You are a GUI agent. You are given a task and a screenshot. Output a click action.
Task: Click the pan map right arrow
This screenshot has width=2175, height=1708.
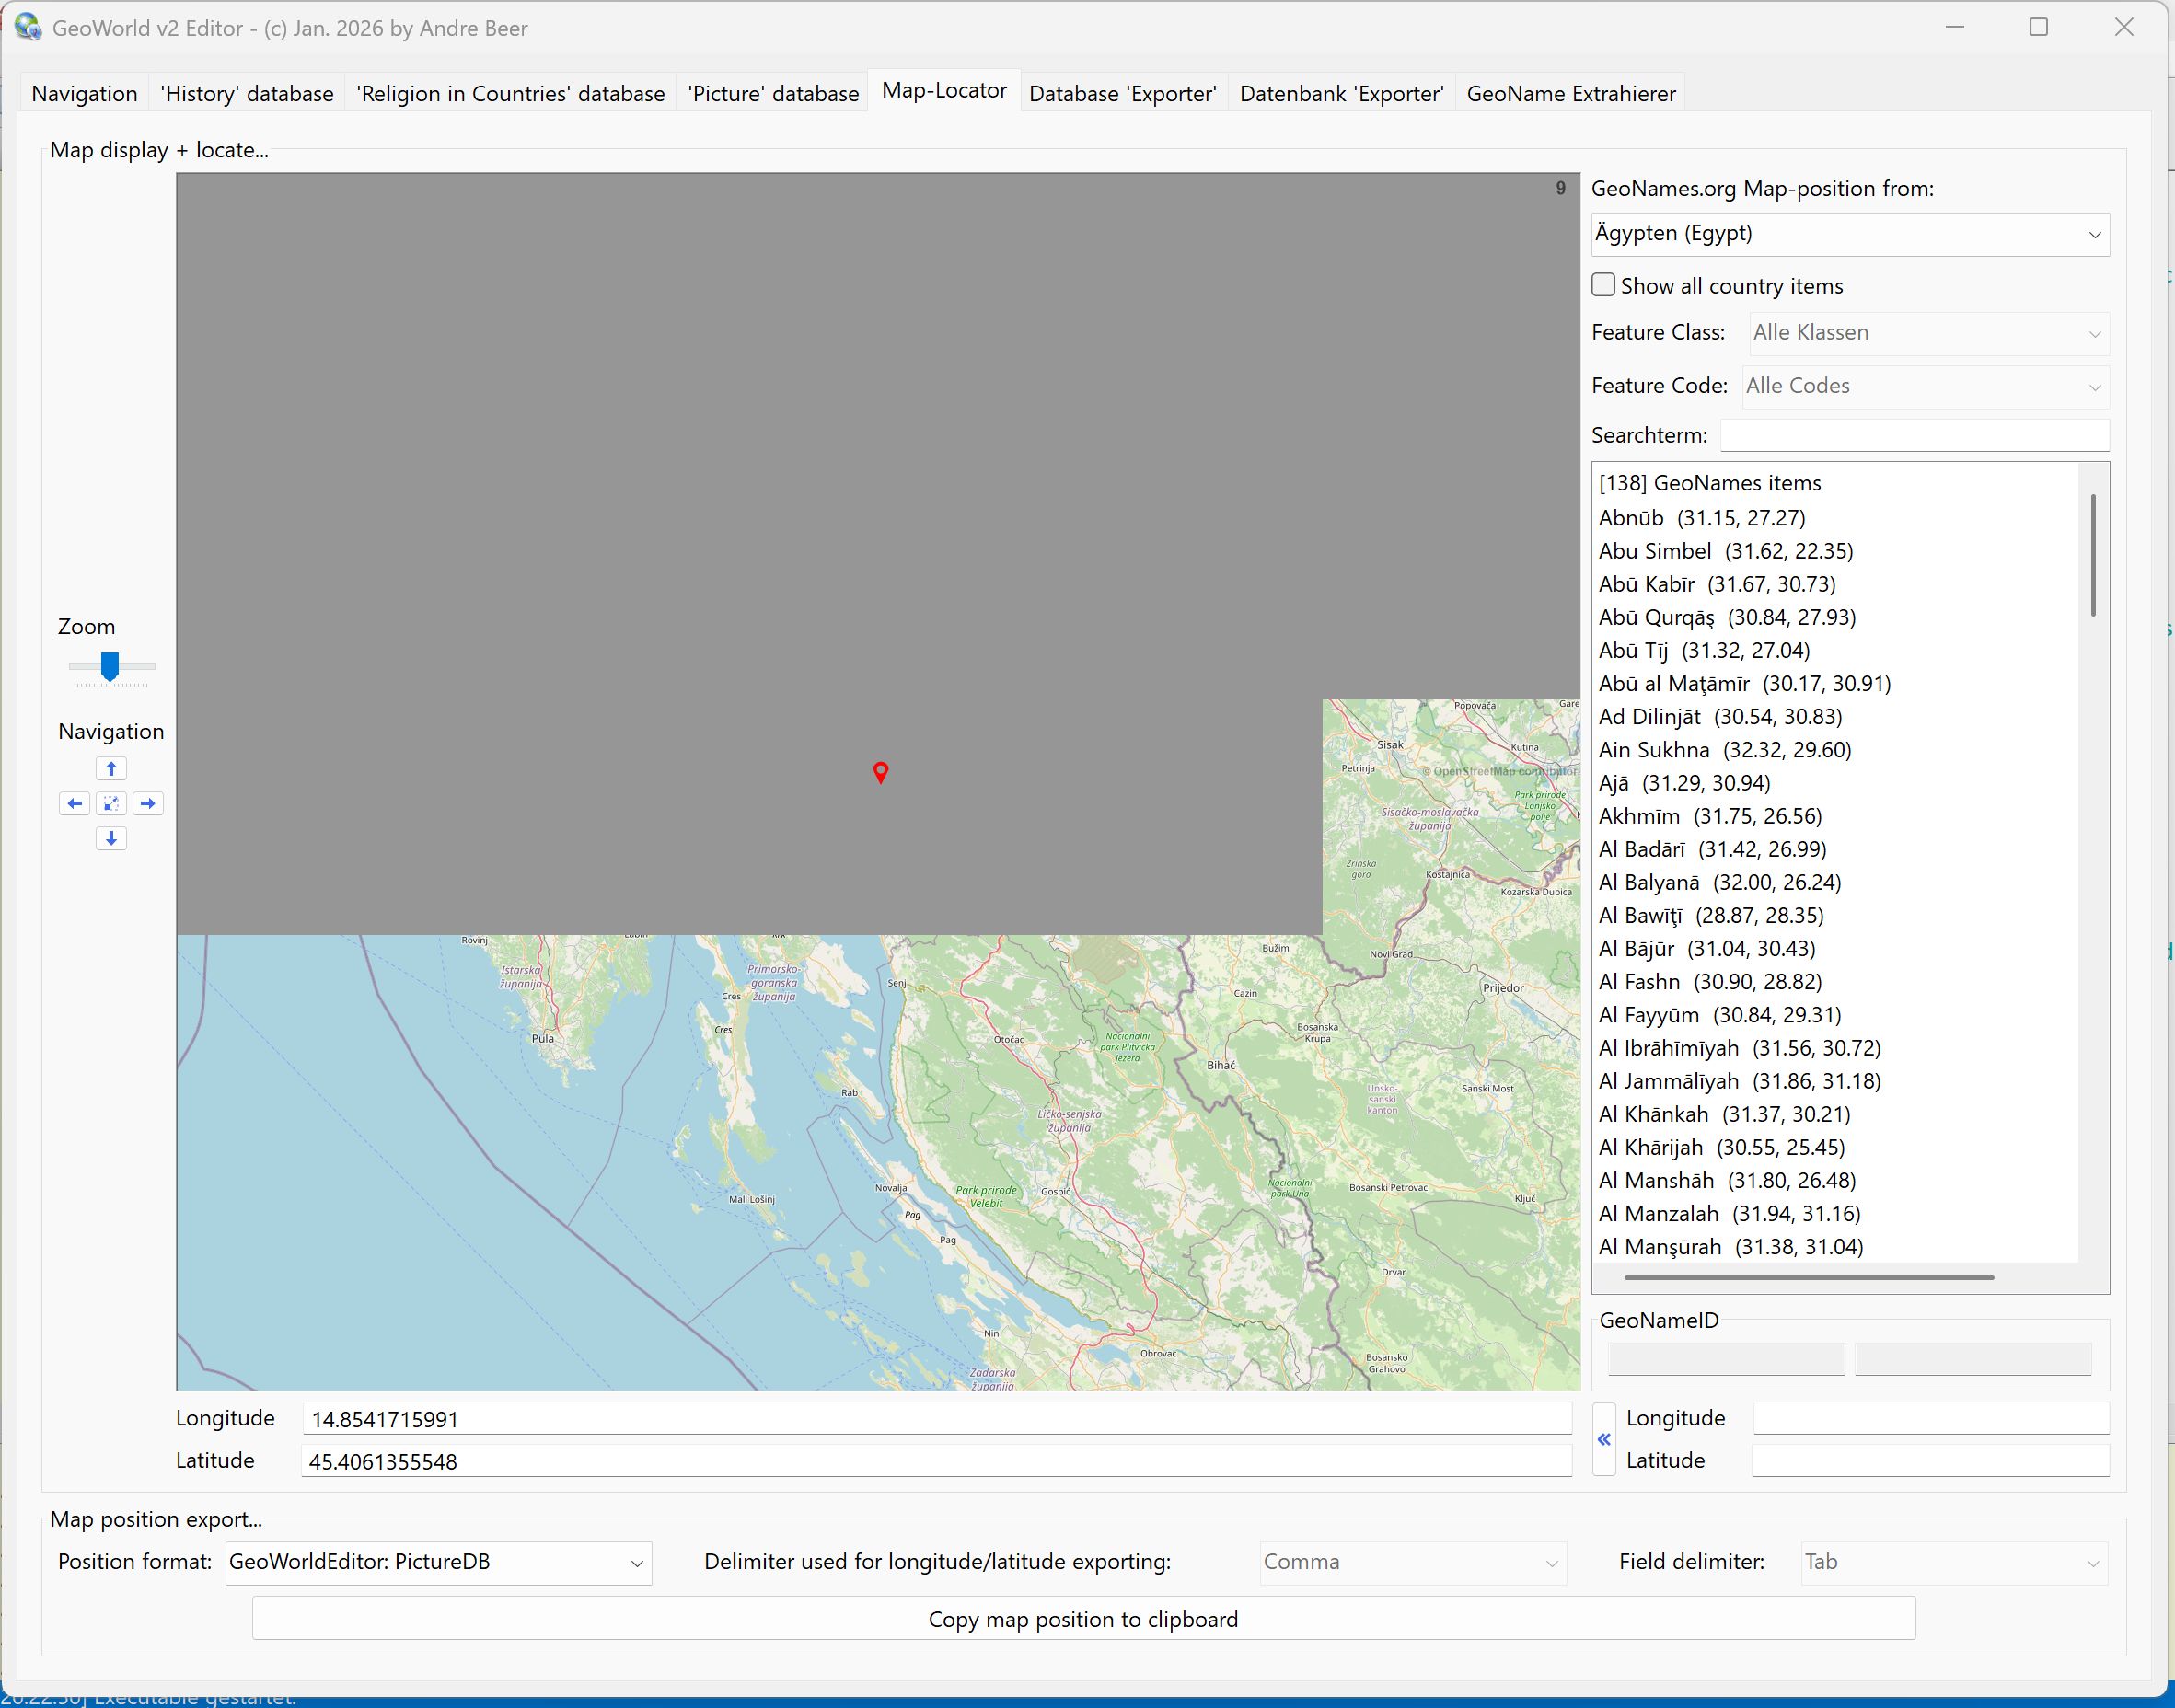[148, 804]
